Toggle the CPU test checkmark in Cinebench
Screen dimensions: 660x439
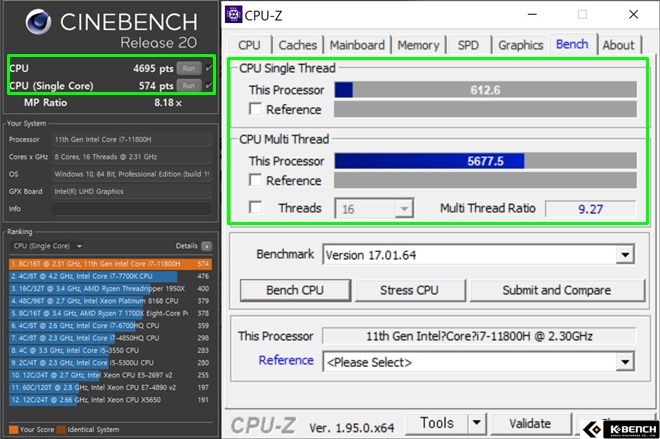point(209,68)
